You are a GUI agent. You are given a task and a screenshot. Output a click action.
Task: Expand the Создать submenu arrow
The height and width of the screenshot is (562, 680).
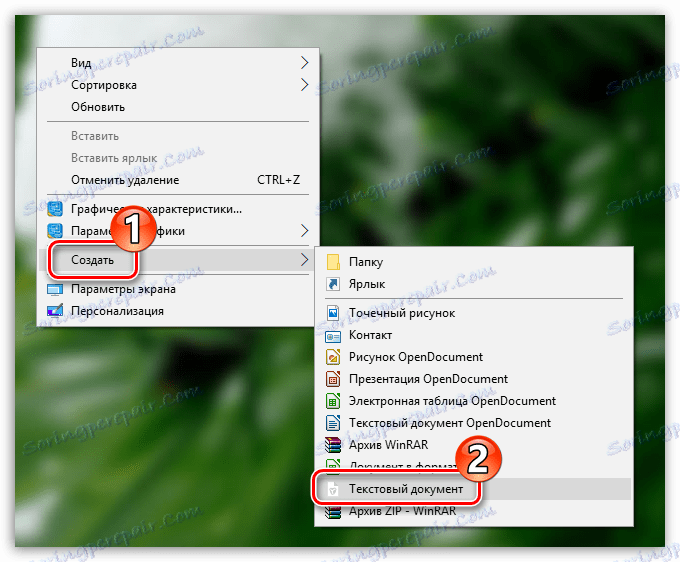tap(304, 260)
